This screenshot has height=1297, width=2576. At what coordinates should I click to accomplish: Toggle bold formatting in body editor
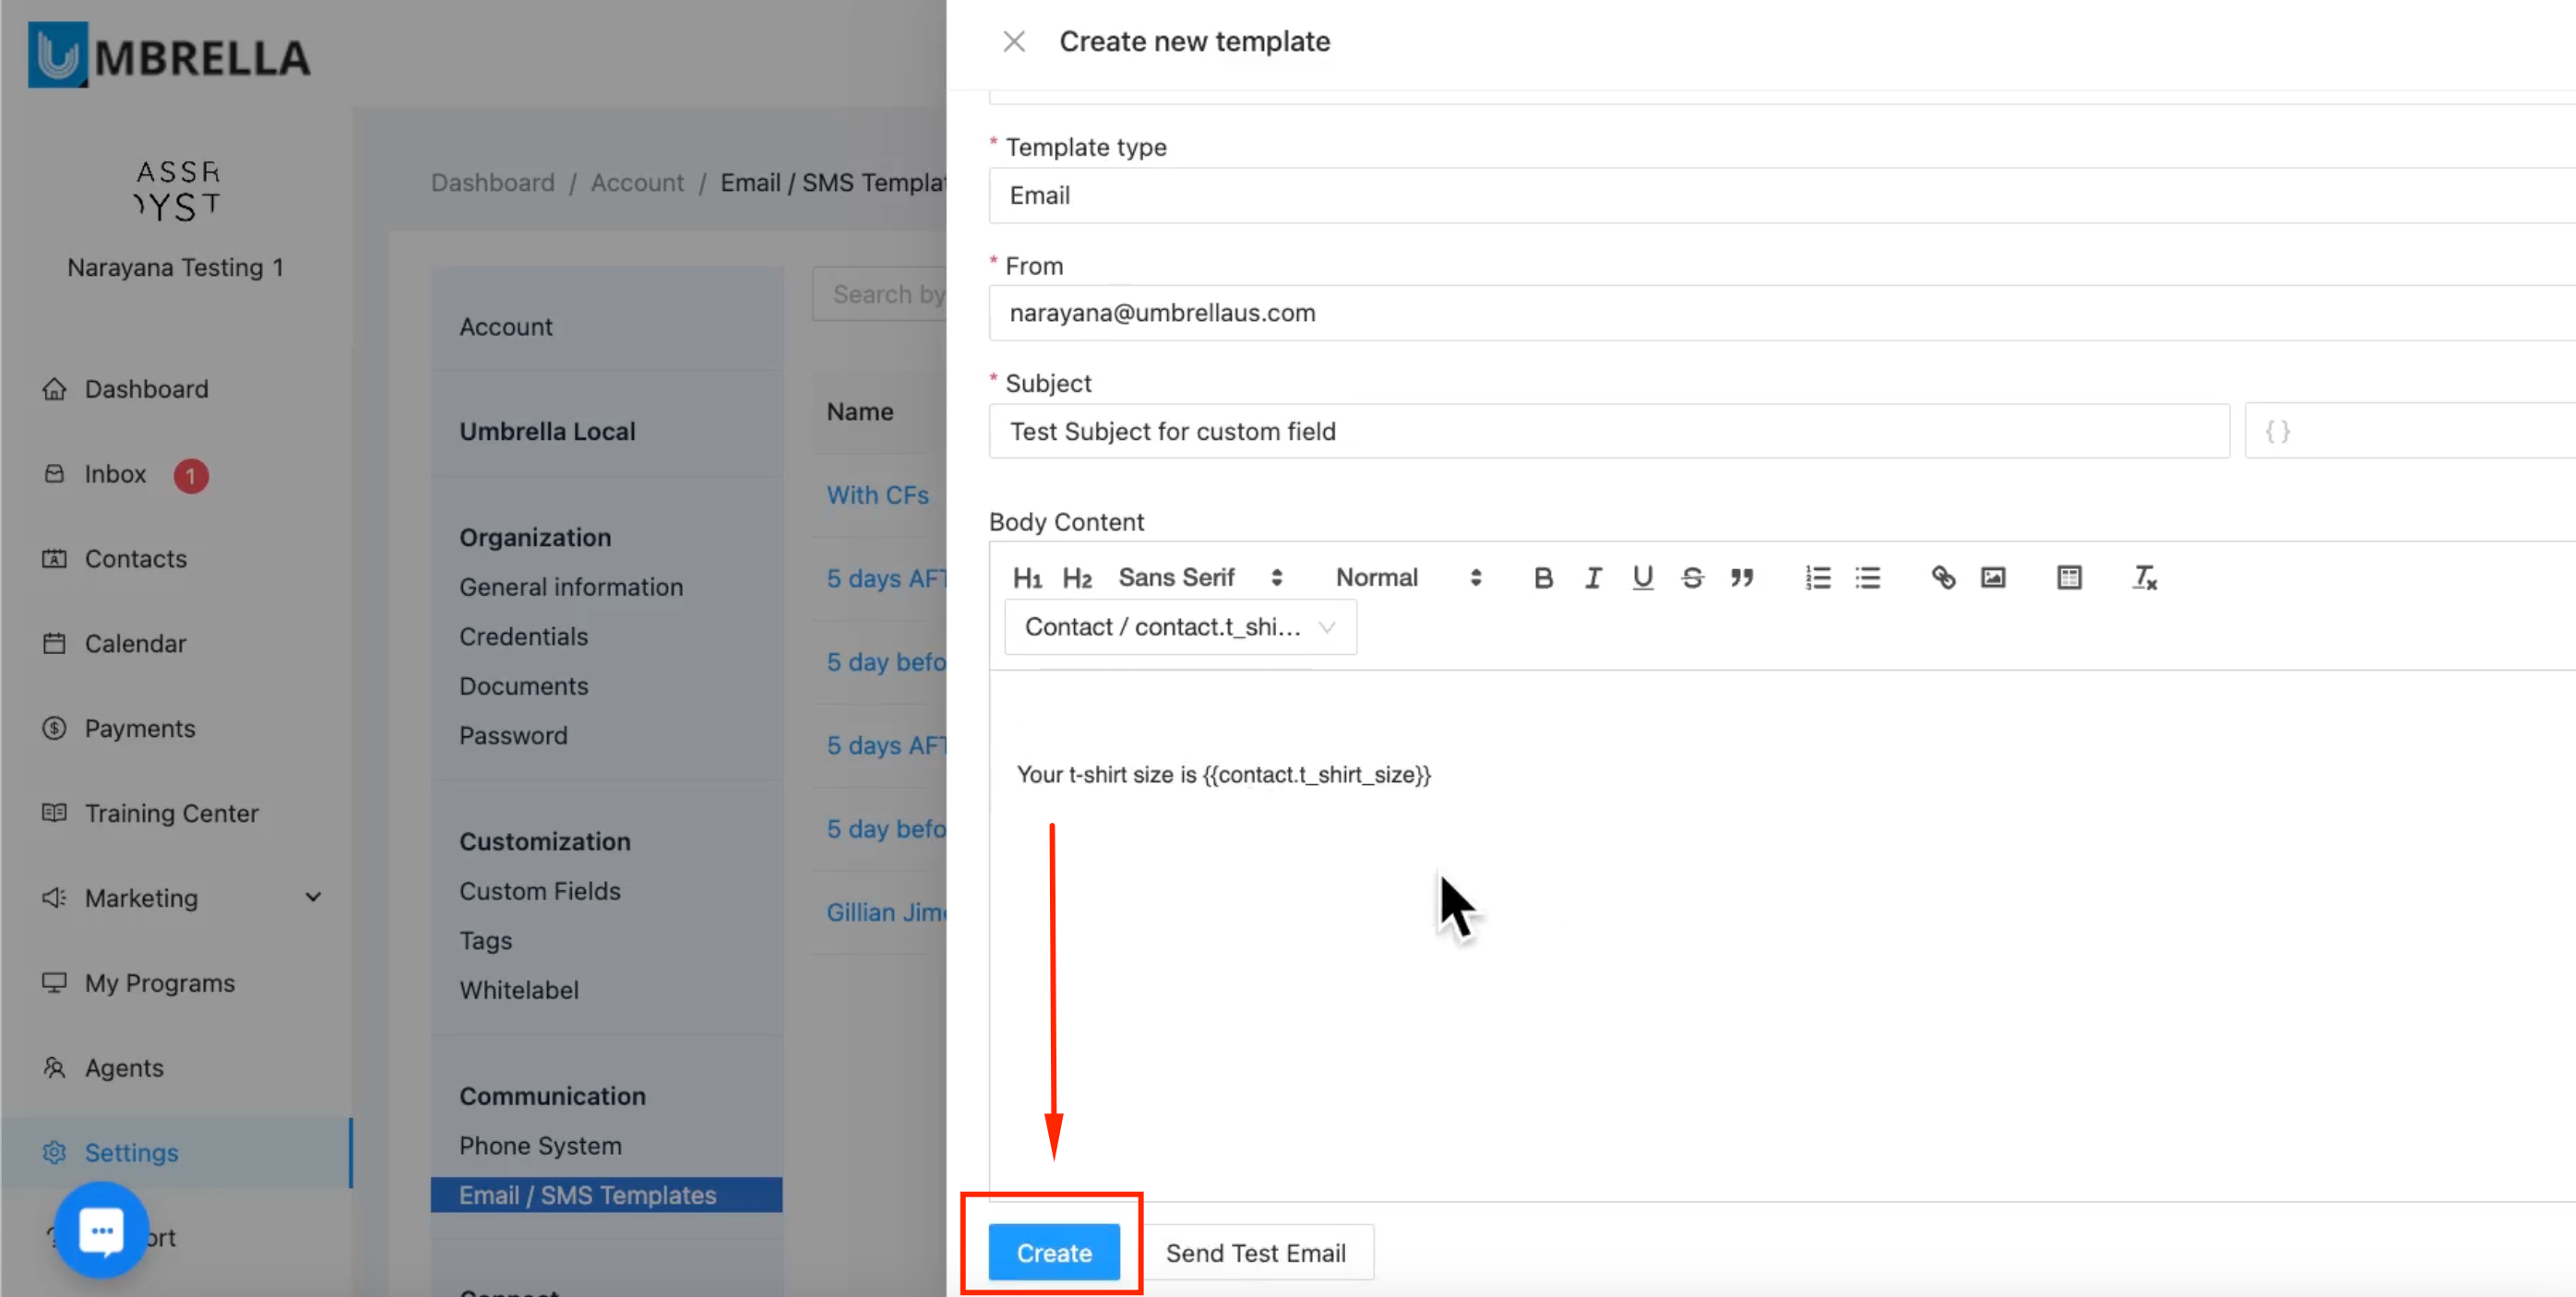coord(1543,578)
